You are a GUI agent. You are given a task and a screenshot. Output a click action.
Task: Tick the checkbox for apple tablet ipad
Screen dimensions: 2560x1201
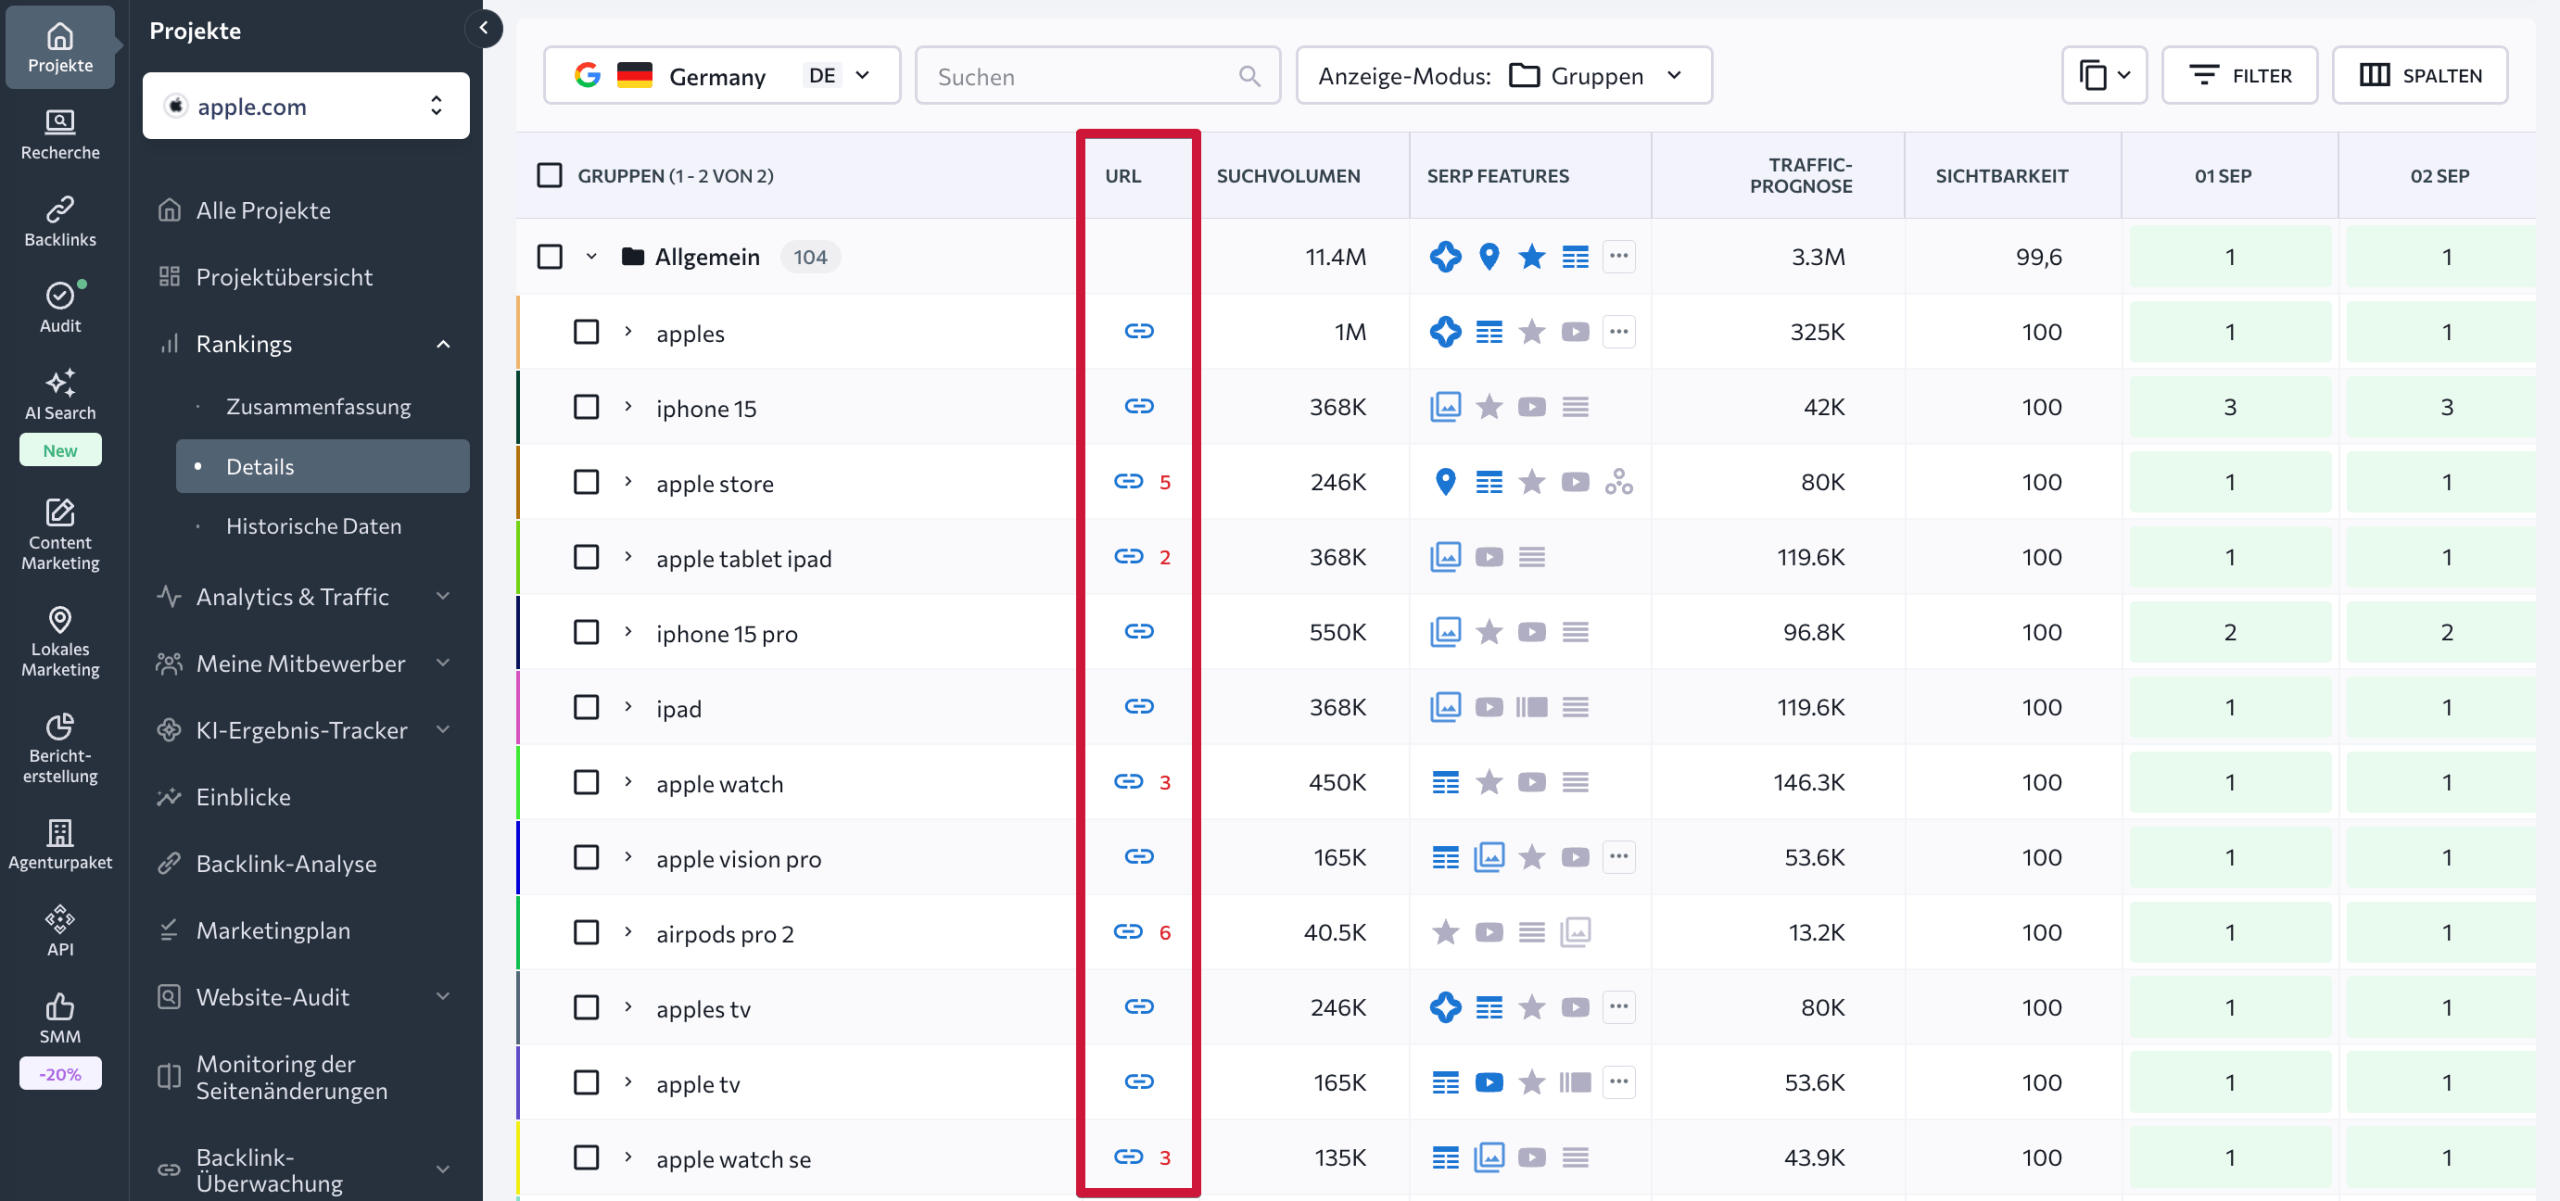click(x=586, y=557)
